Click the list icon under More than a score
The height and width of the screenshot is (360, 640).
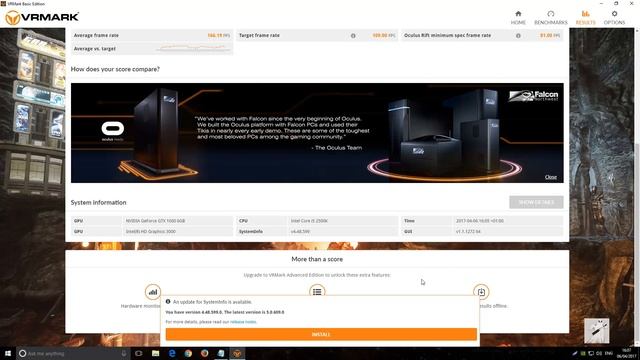point(317,291)
